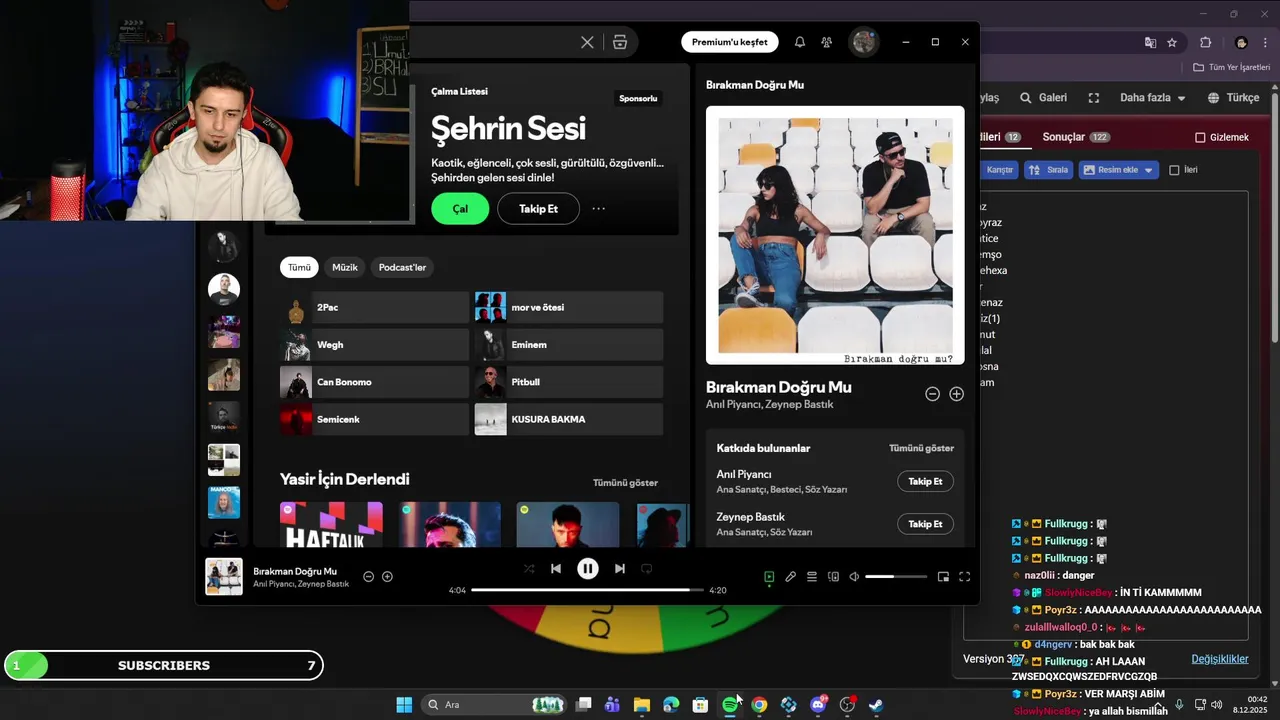Viewport: 1280px width, 720px height.
Task: Toggle fullscreen icon on the wheel page
Action: (1093, 98)
